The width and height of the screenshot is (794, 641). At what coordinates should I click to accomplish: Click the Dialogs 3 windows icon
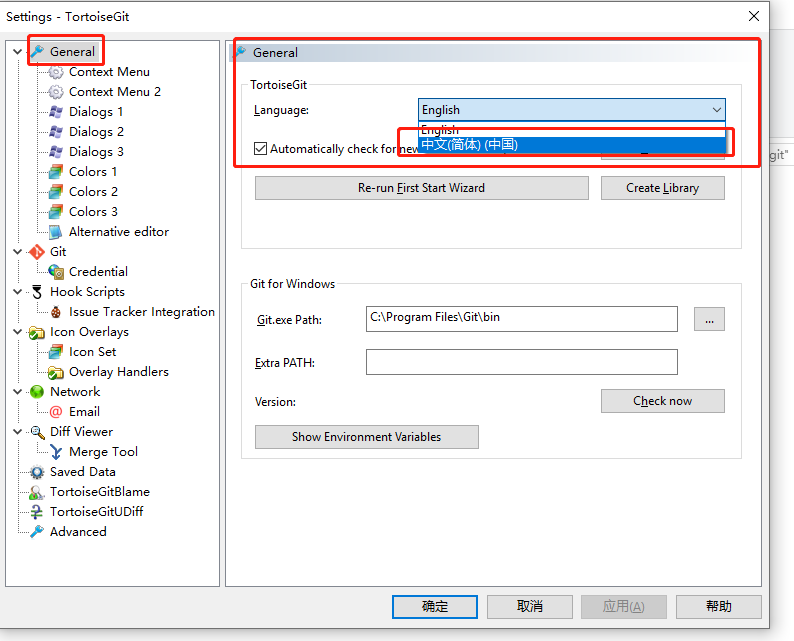click(x=56, y=152)
